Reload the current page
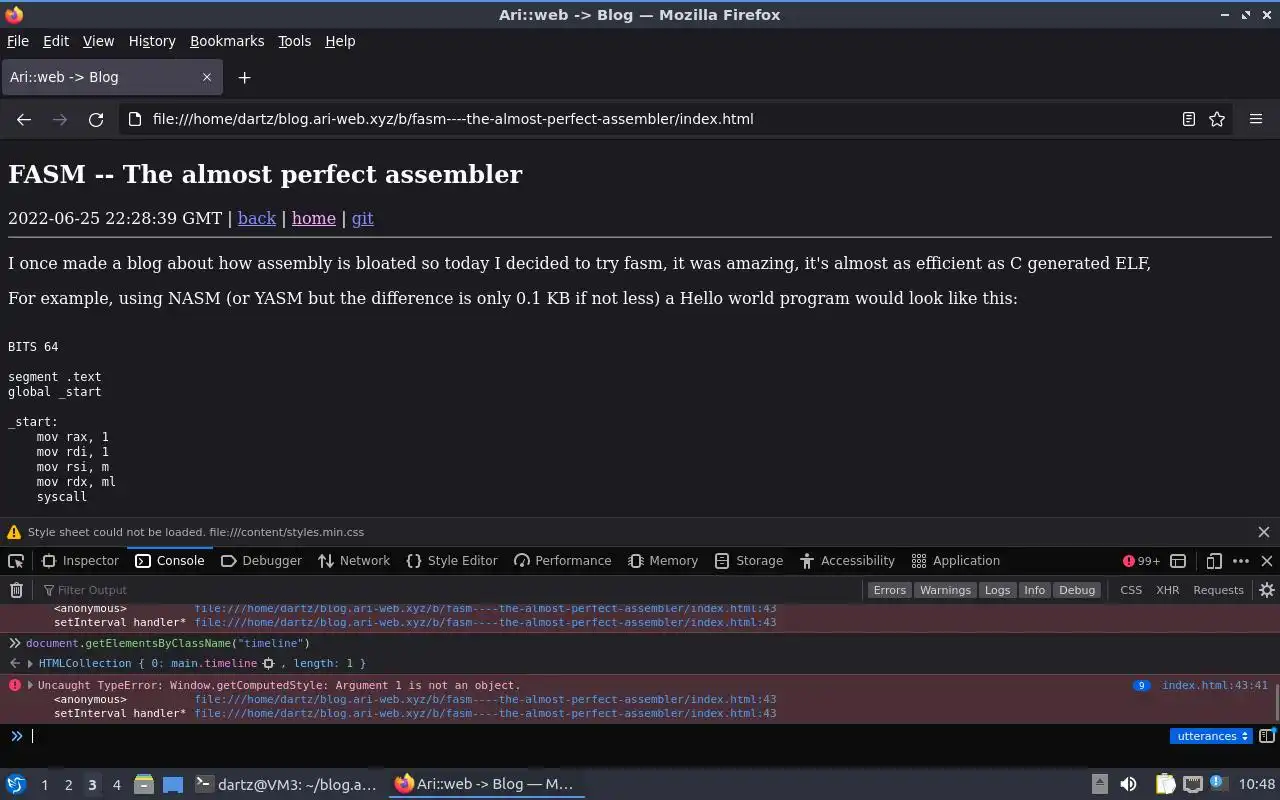 (x=96, y=119)
